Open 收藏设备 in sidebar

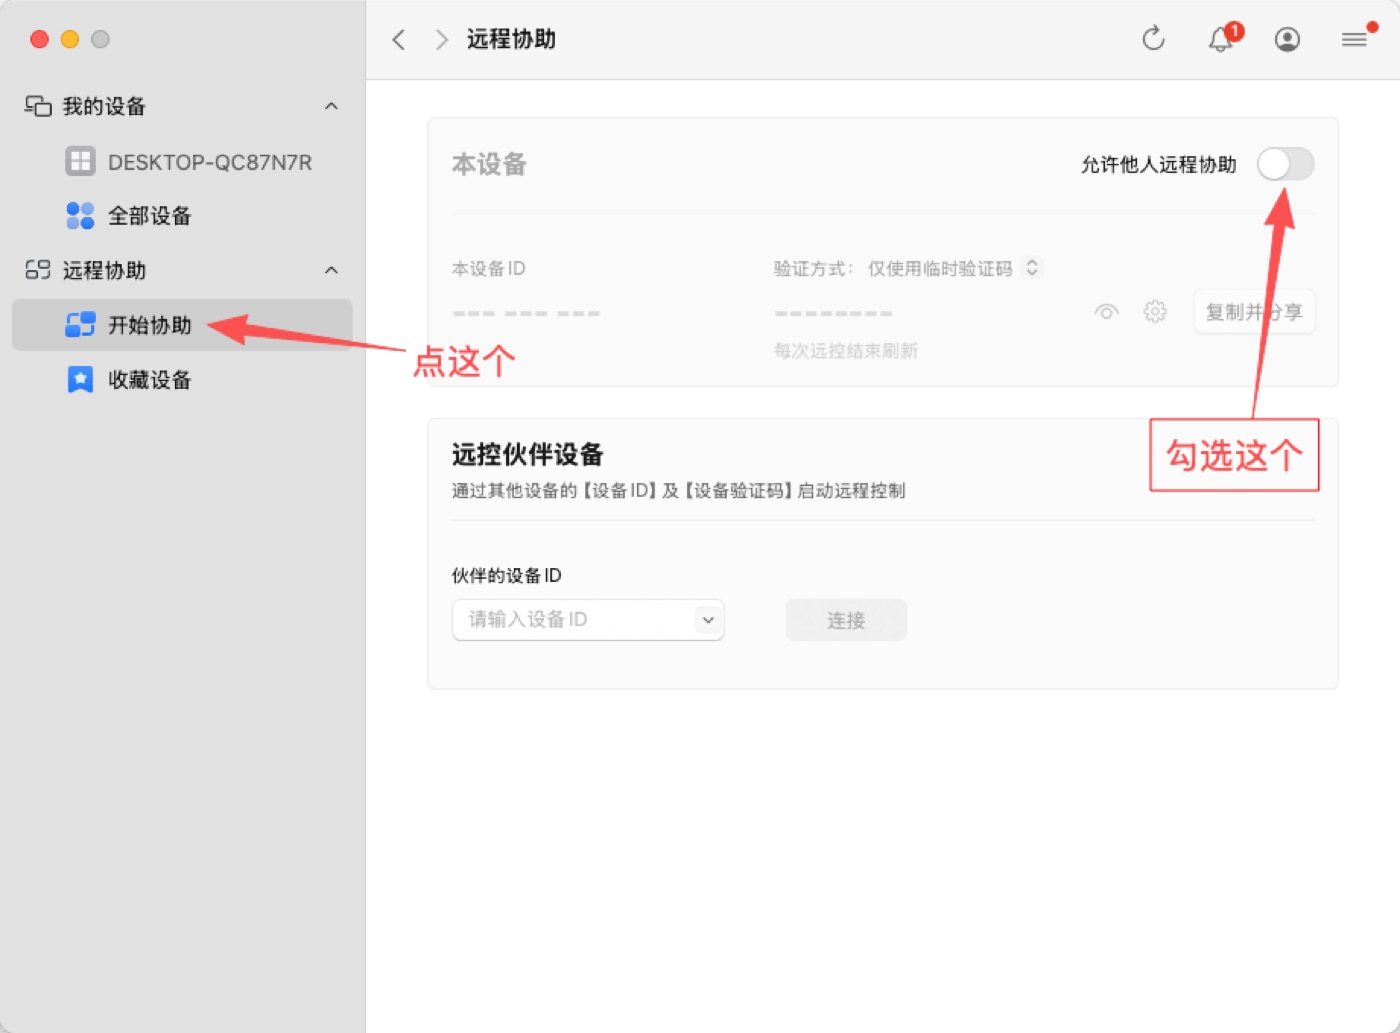(182, 379)
